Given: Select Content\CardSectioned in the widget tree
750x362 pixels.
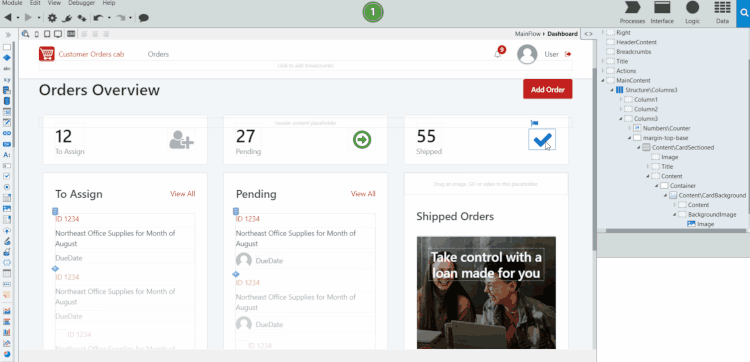Looking at the screenshot, I should tap(683, 147).
